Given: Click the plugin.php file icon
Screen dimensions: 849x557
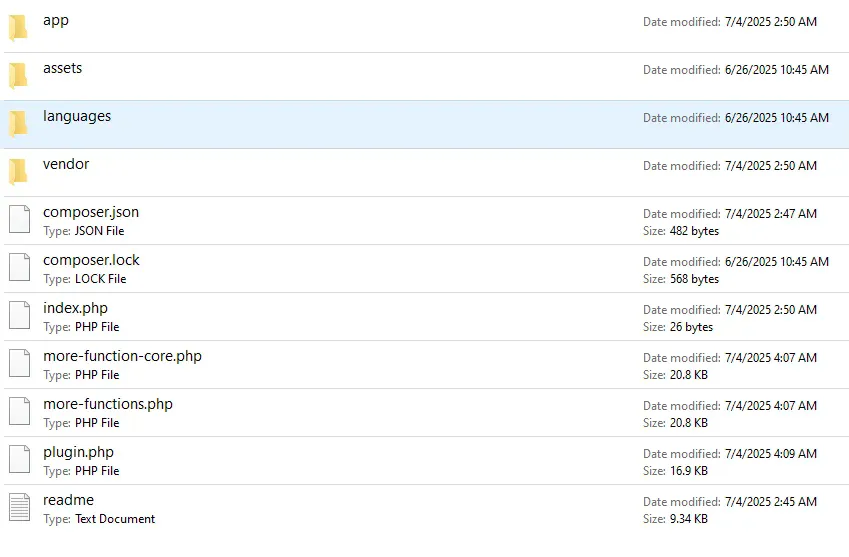Looking at the screenshot, I should (19, 460).
